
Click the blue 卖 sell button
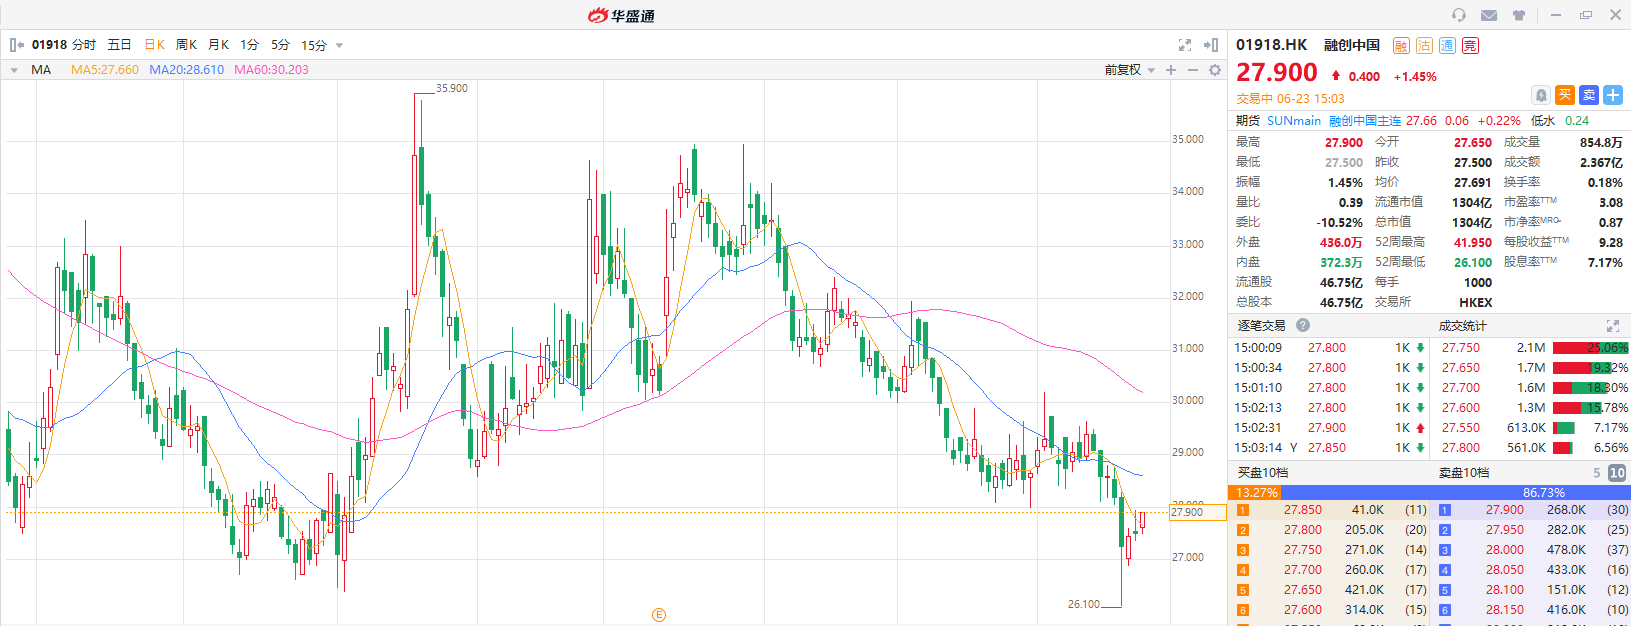[x=1589, y=95]
